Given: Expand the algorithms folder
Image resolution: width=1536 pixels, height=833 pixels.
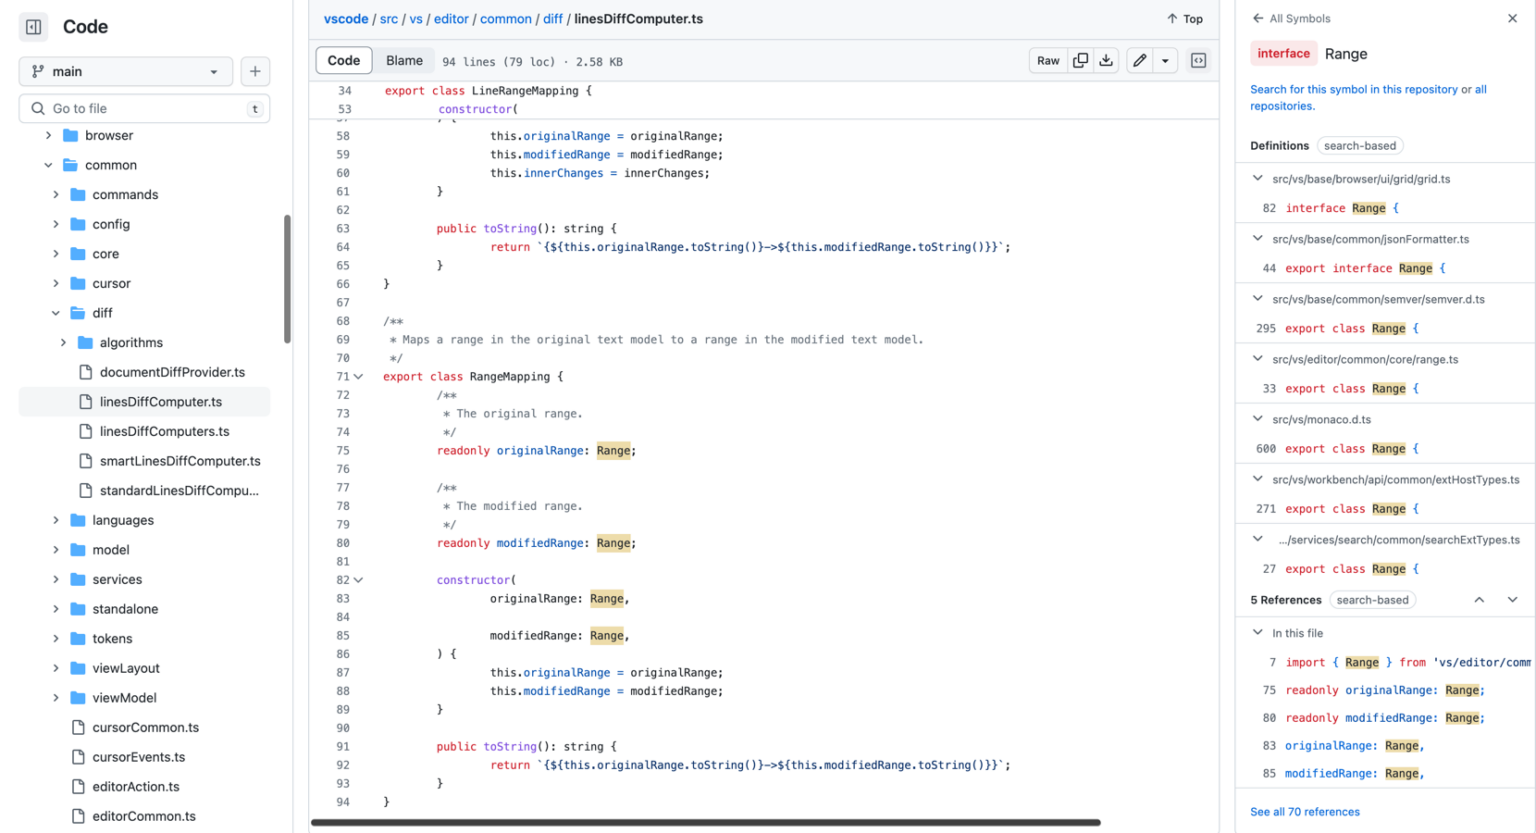Looking at the screenshot, I should click(x=63, y=343).
